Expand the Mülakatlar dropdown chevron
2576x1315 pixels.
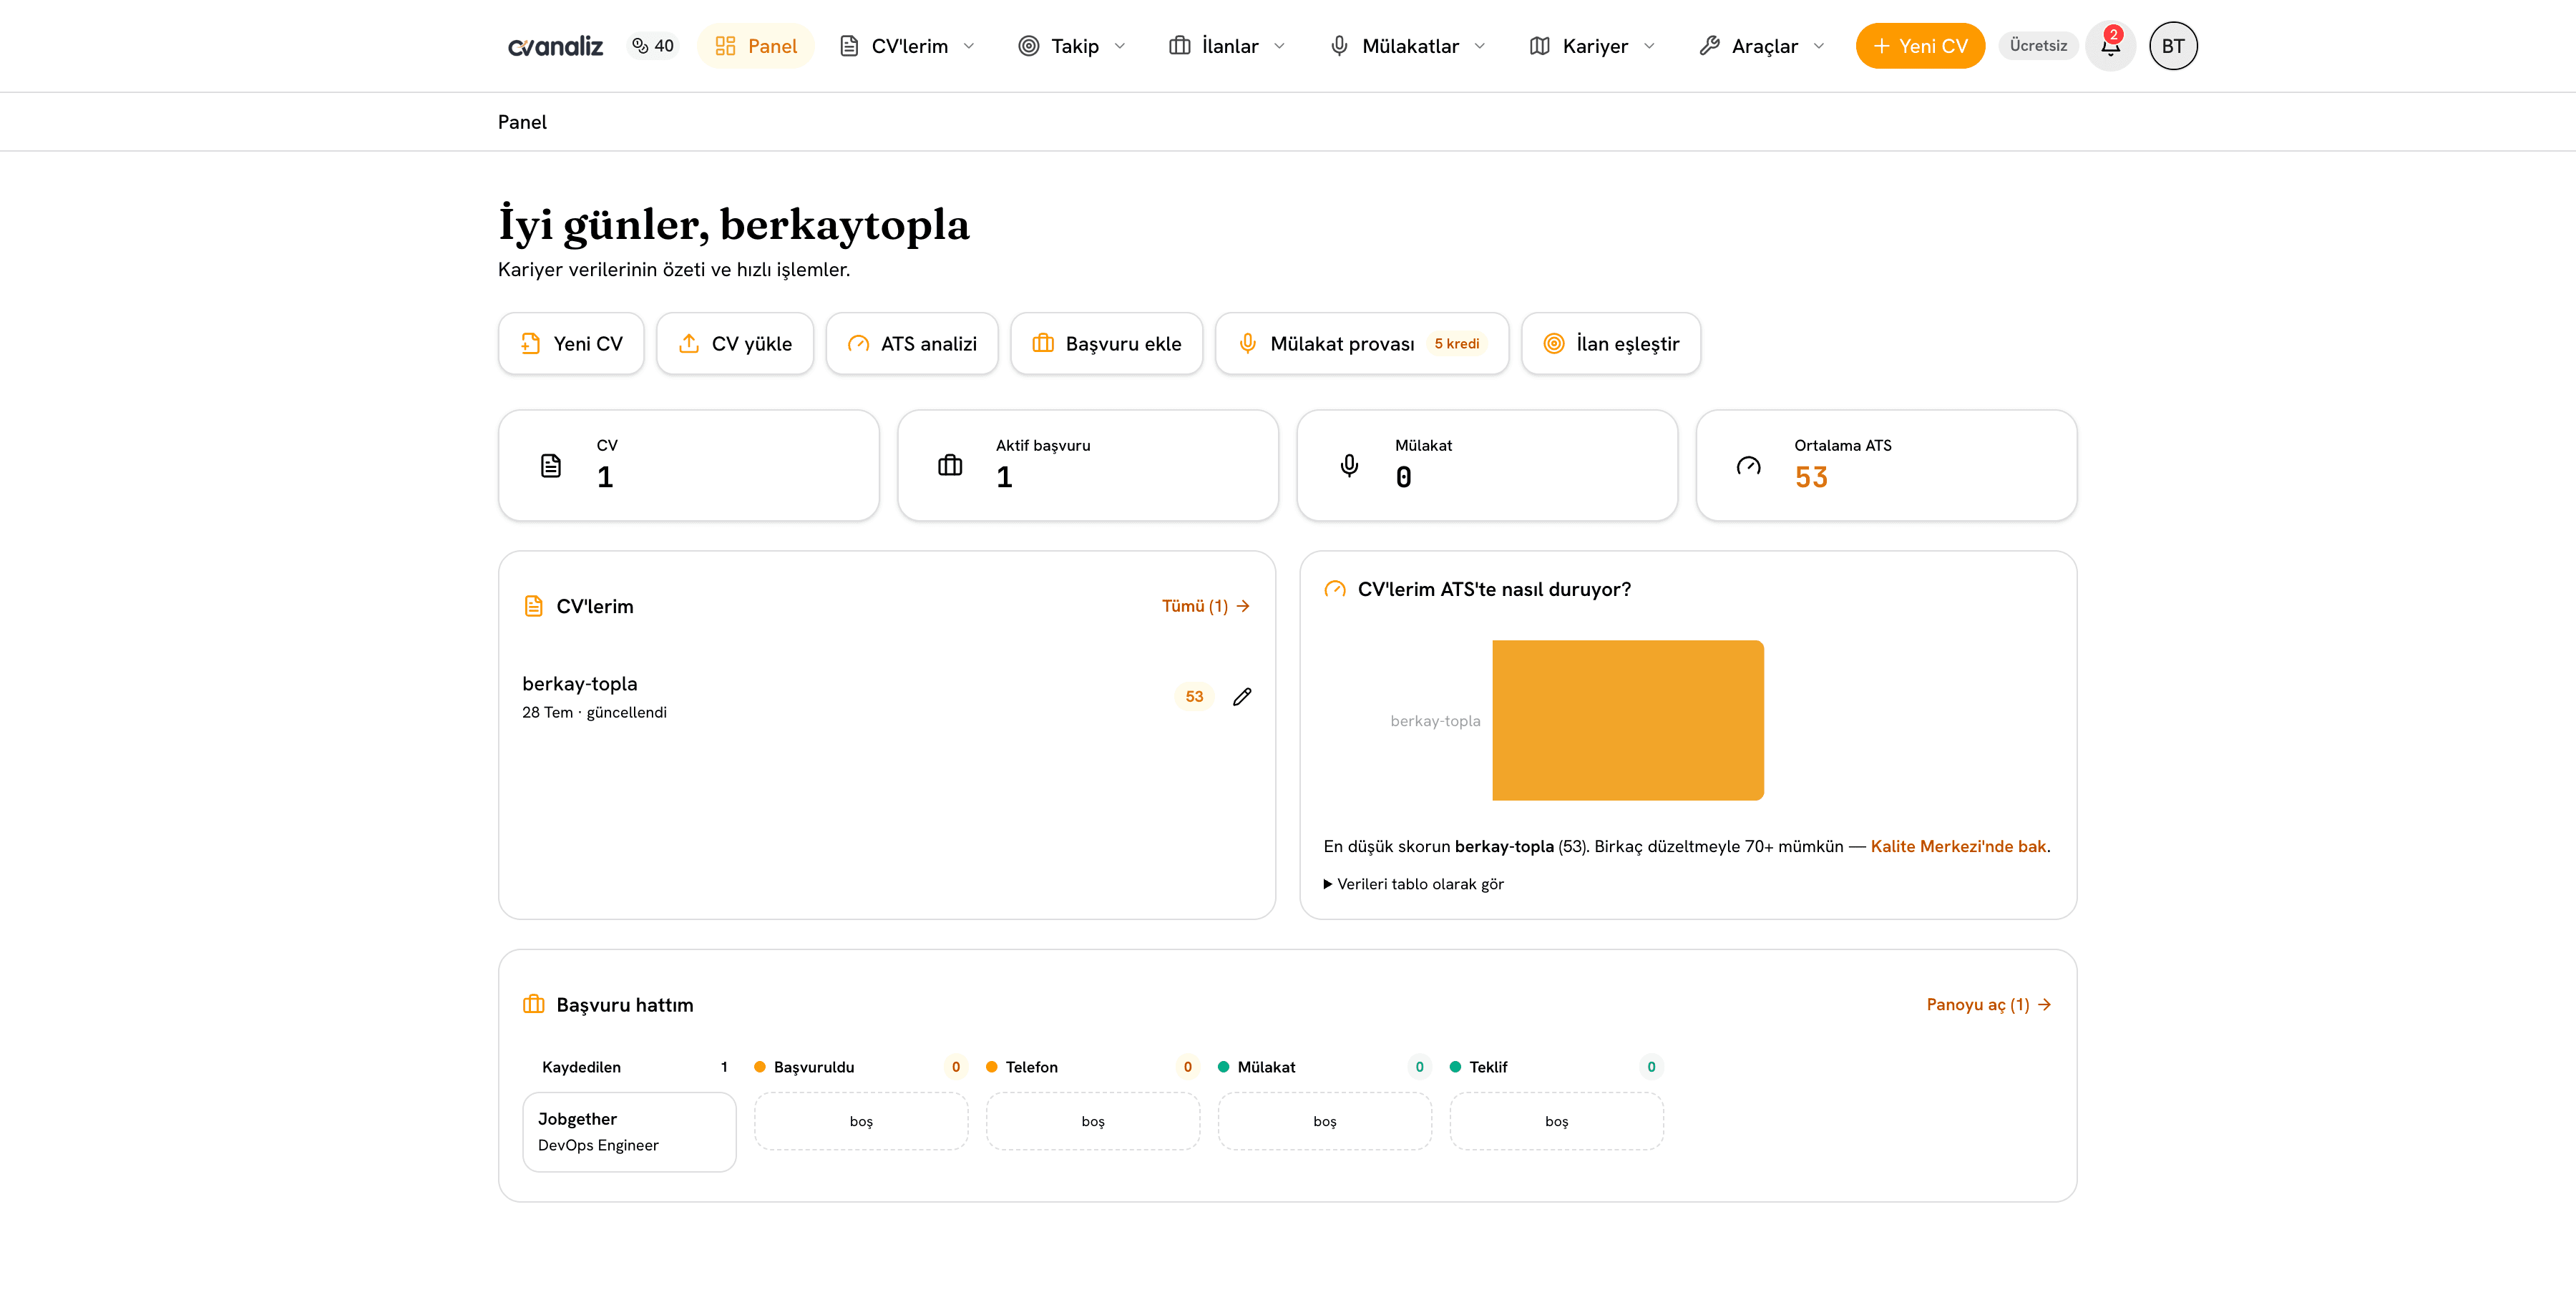[1480, 46]
